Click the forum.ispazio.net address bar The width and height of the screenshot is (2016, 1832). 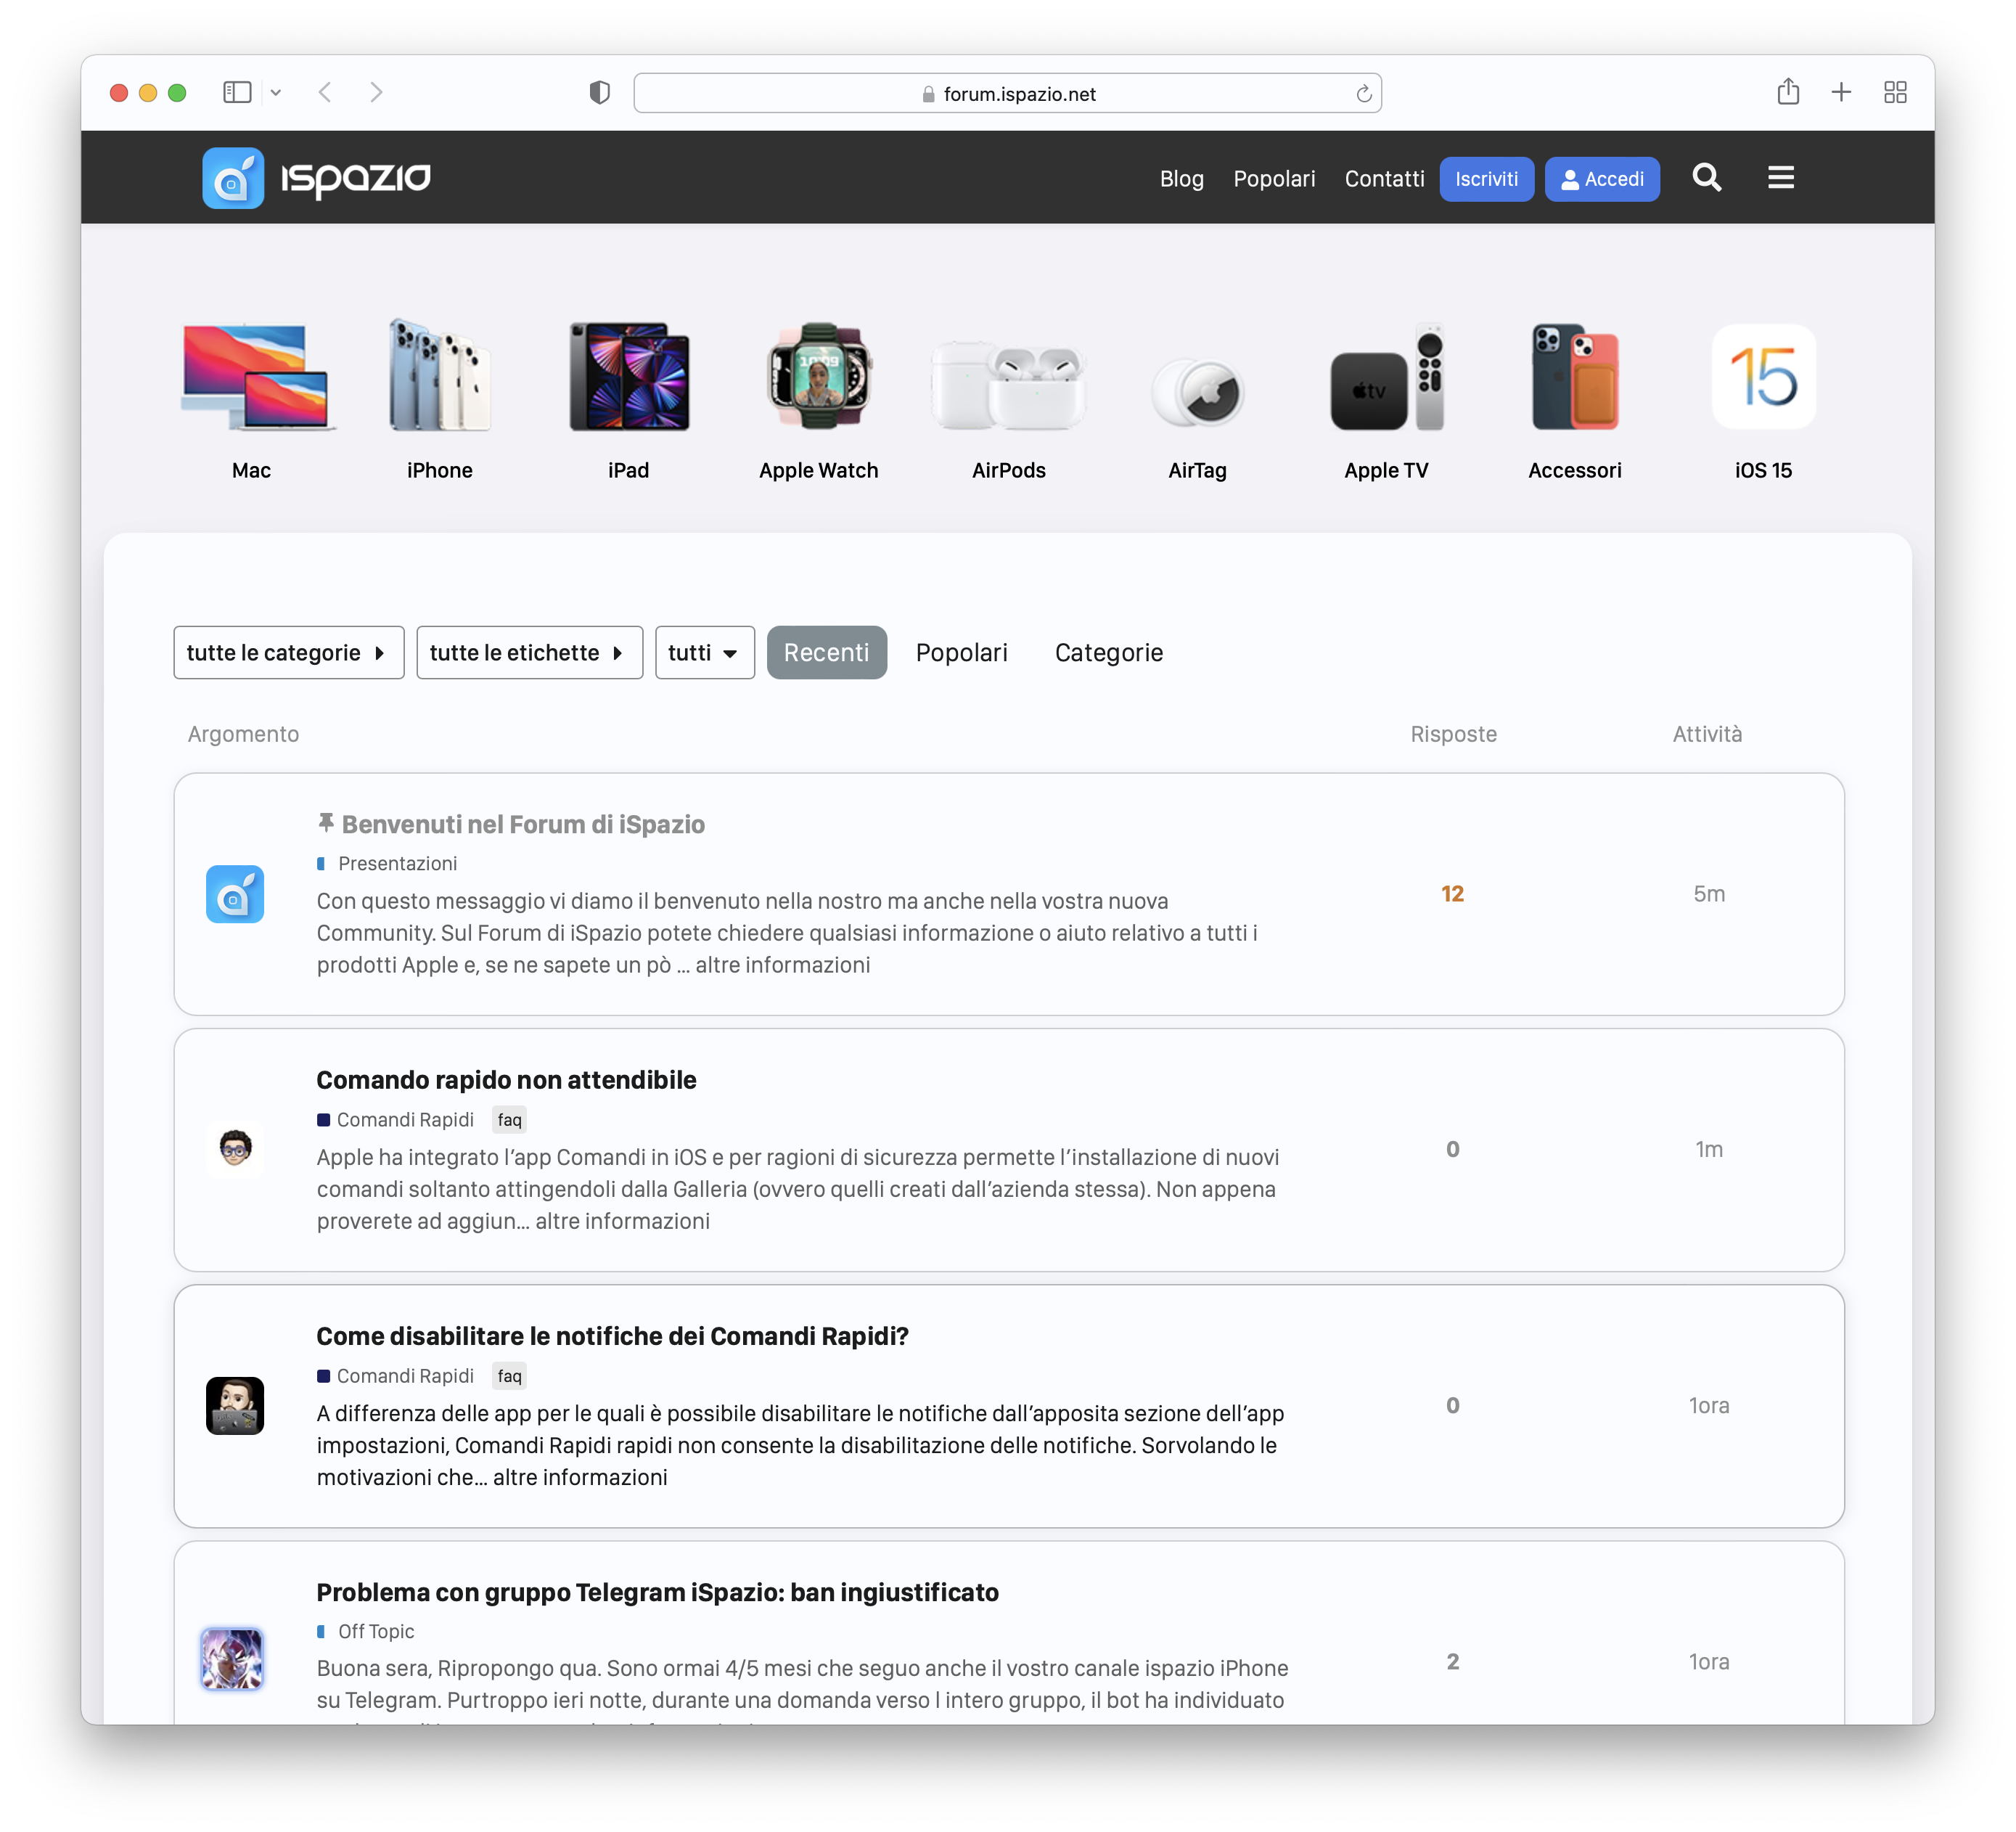tap(1008, 94)
